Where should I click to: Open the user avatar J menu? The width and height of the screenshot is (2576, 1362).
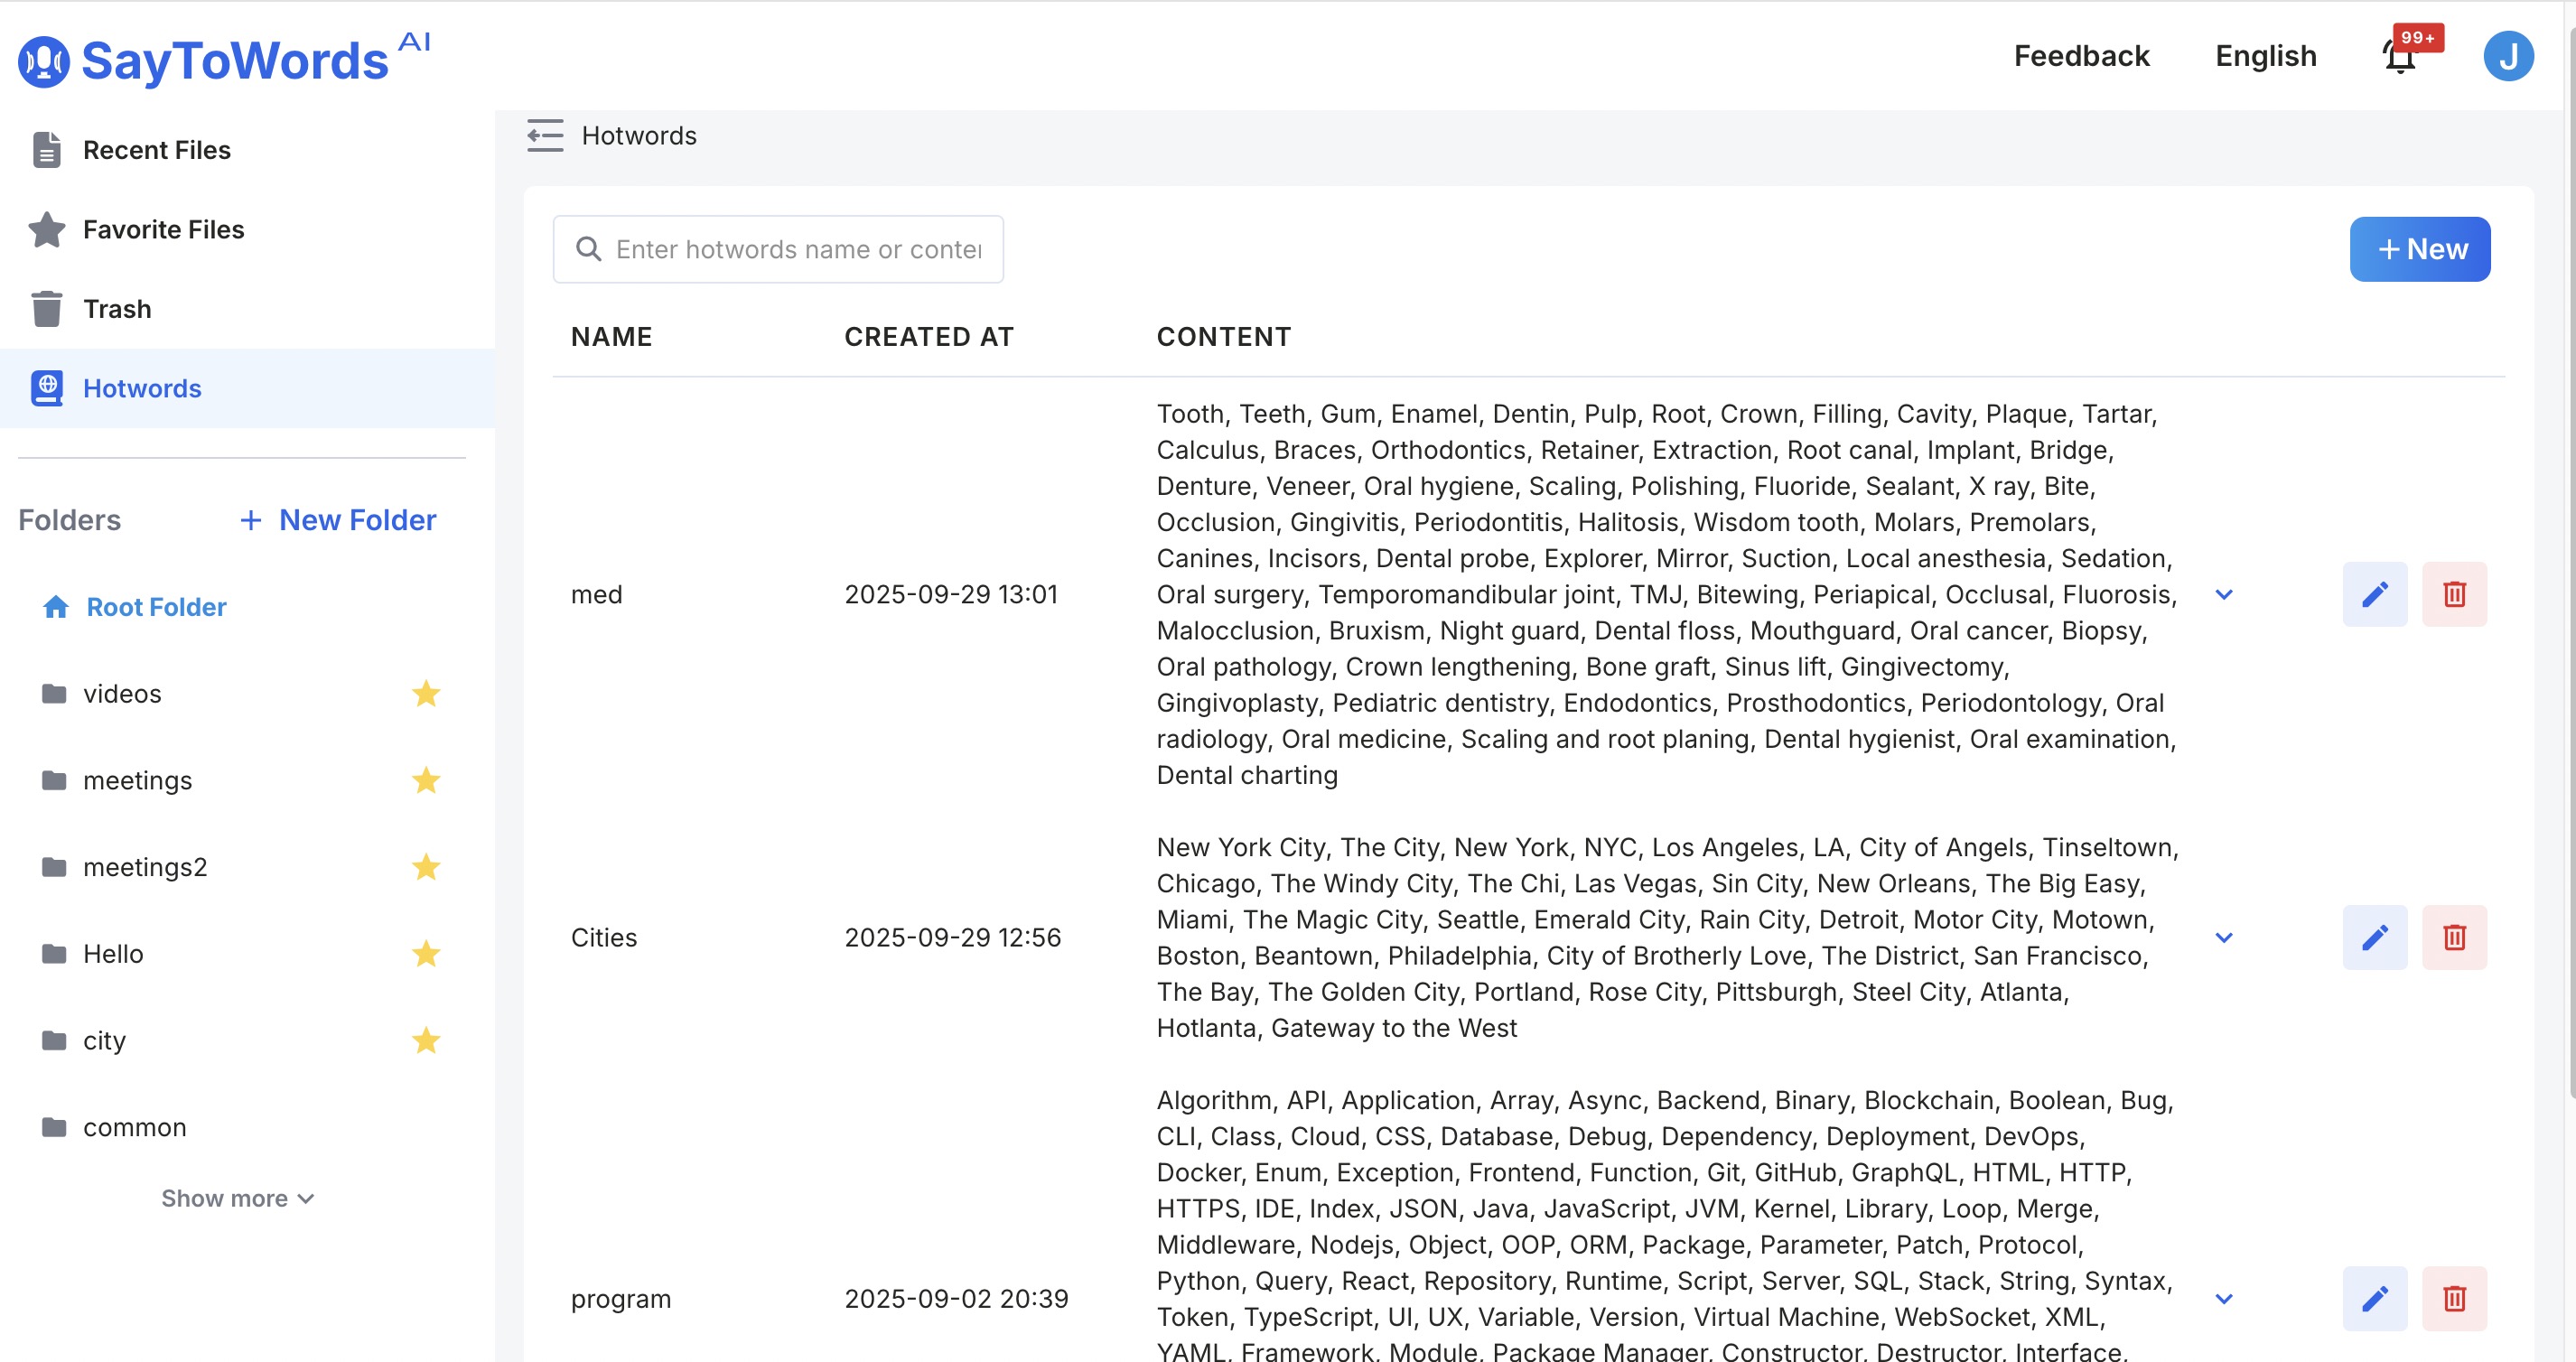[x=2507, y=57]
